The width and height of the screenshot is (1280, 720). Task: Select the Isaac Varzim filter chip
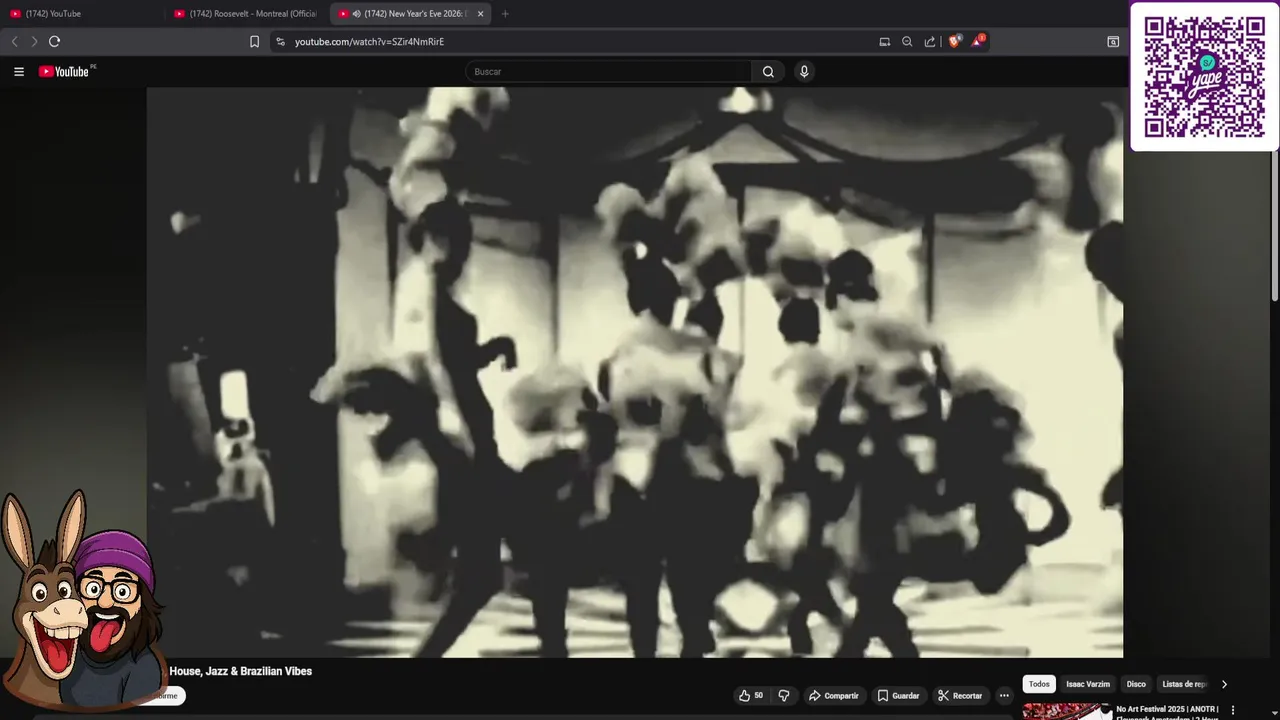click(1087, 684)
